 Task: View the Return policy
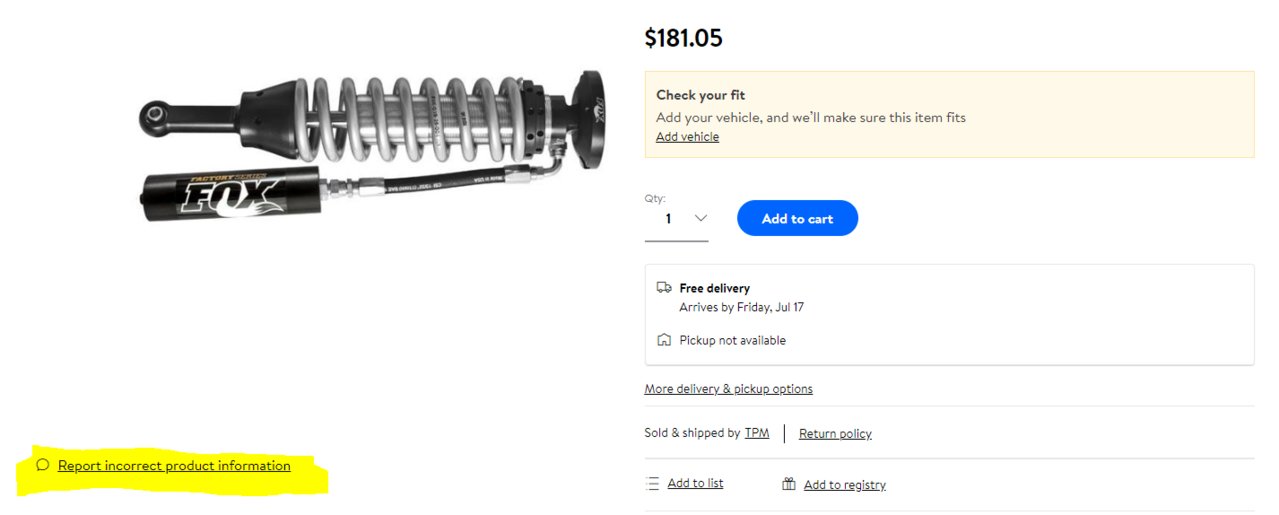click(835, 434)
